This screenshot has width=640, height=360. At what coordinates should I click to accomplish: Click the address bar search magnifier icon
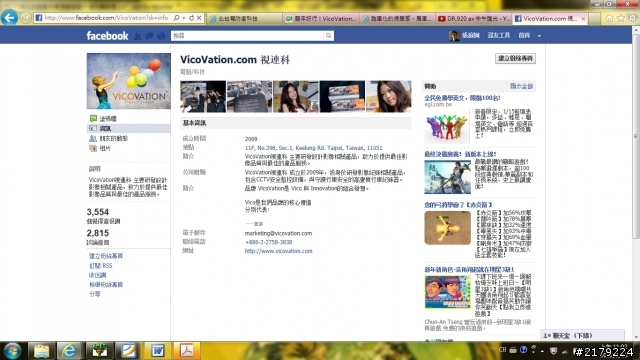176,18
